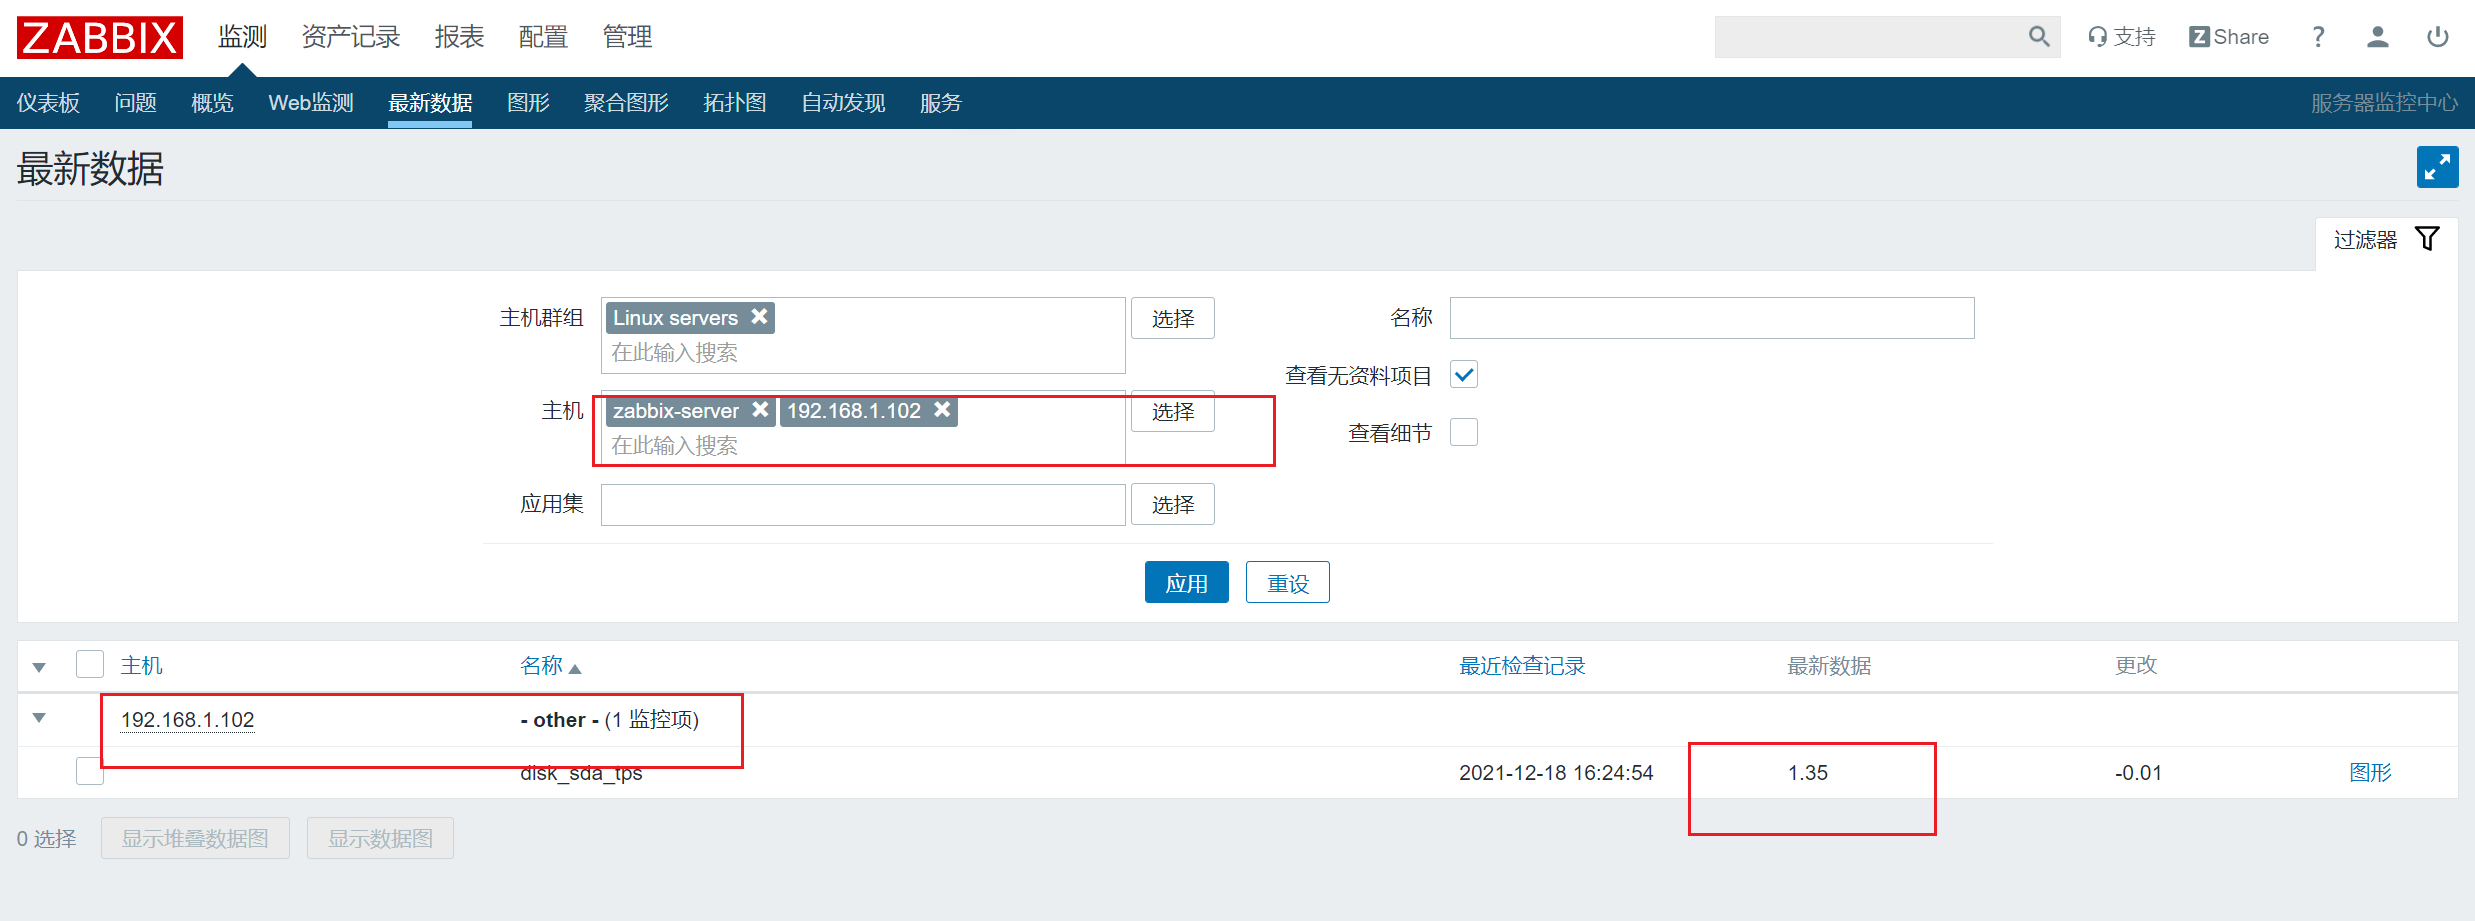Click host group search input
The image size is (2475, 921).
tap(863, 353)
